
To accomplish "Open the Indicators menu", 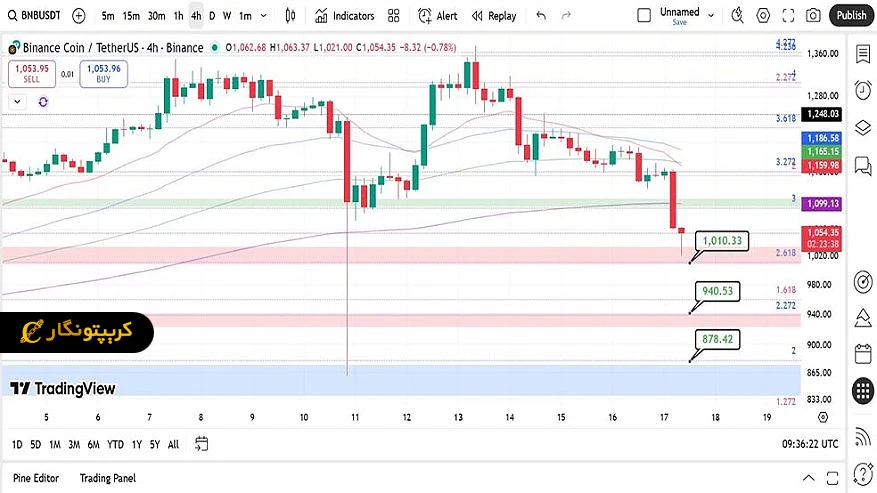I will click(344, 16).
